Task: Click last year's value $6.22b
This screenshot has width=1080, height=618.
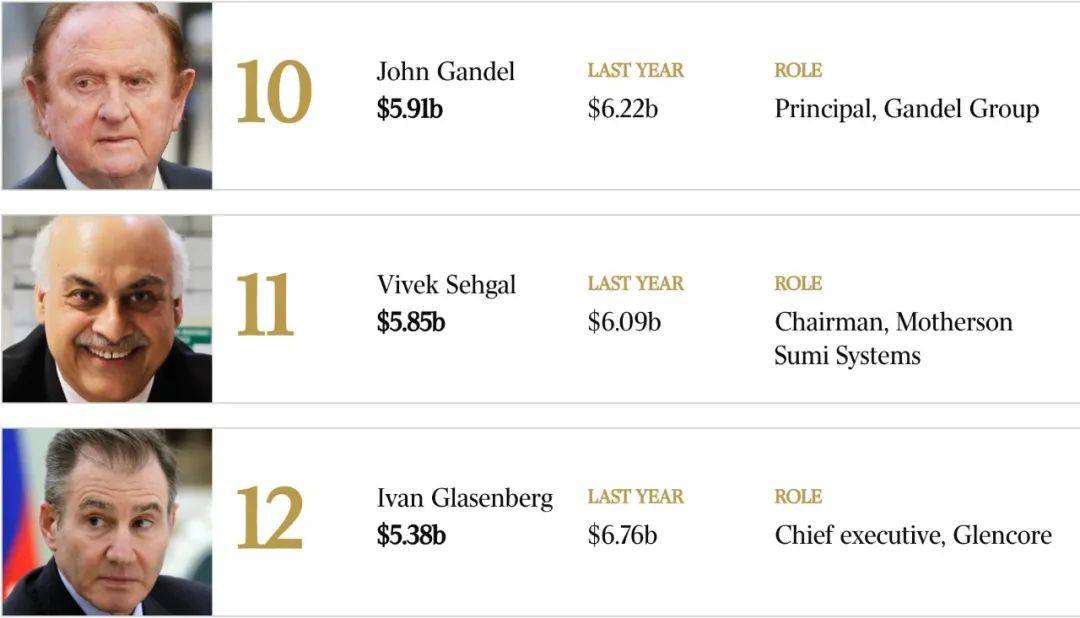Action: (x=623, y=109)
